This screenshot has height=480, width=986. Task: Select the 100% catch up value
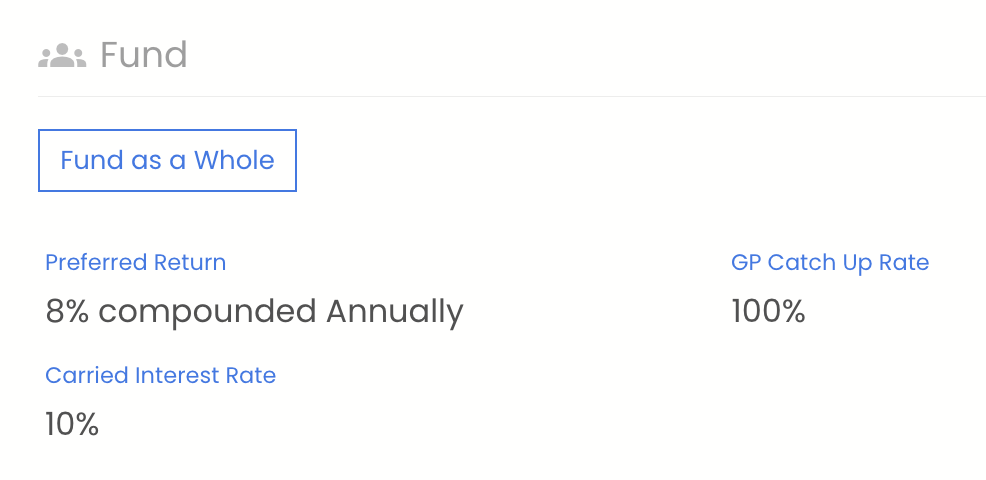768,311
